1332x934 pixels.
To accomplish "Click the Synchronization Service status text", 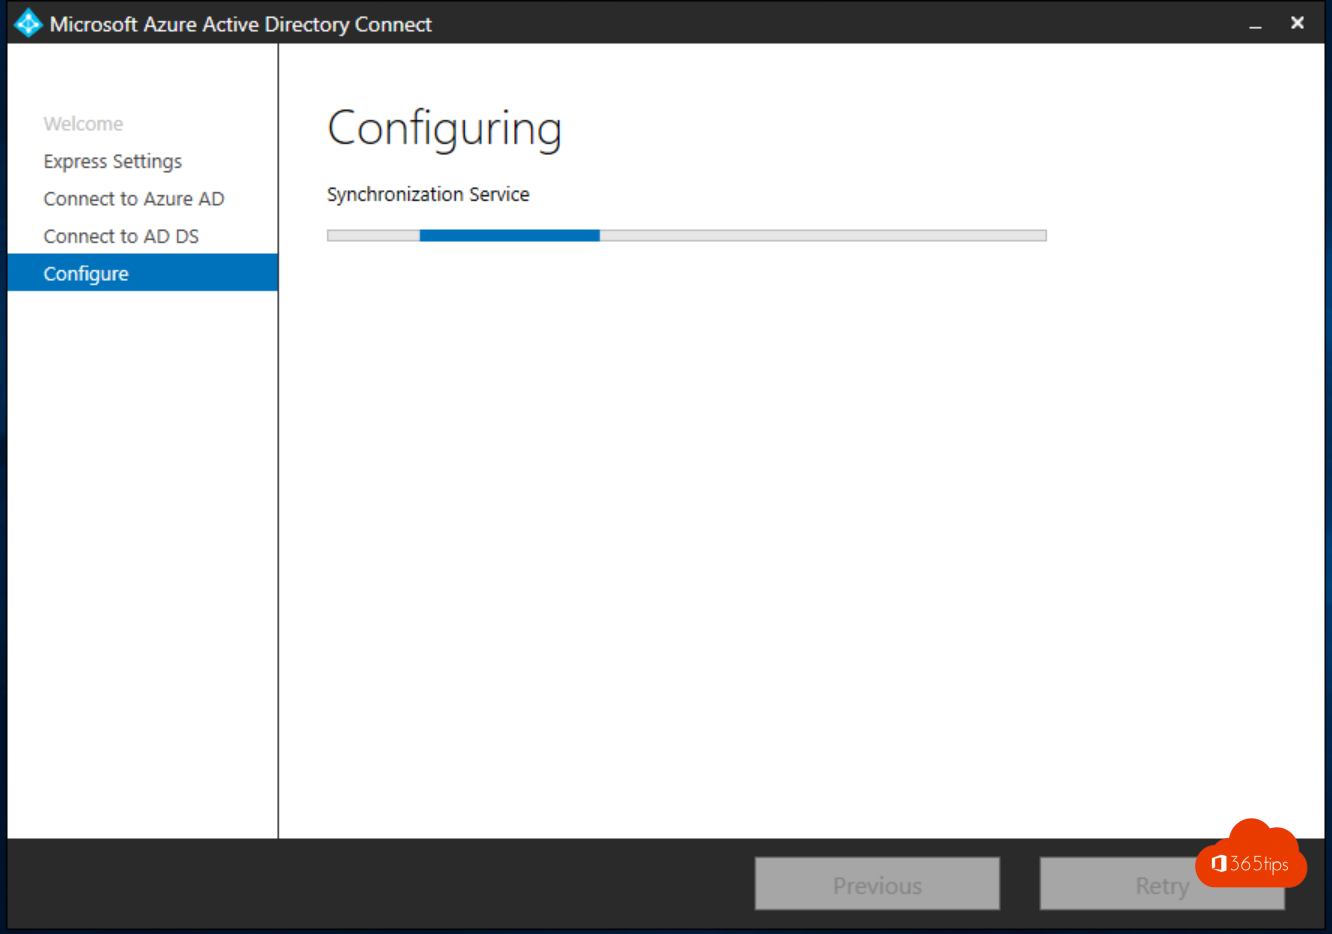I will point(428,194).
